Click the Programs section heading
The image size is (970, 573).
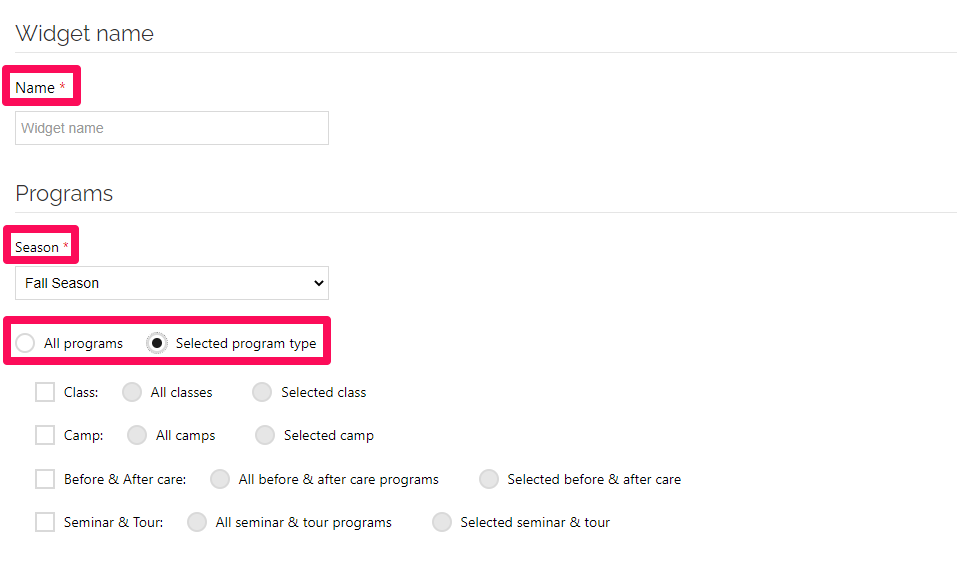[64, 194]
